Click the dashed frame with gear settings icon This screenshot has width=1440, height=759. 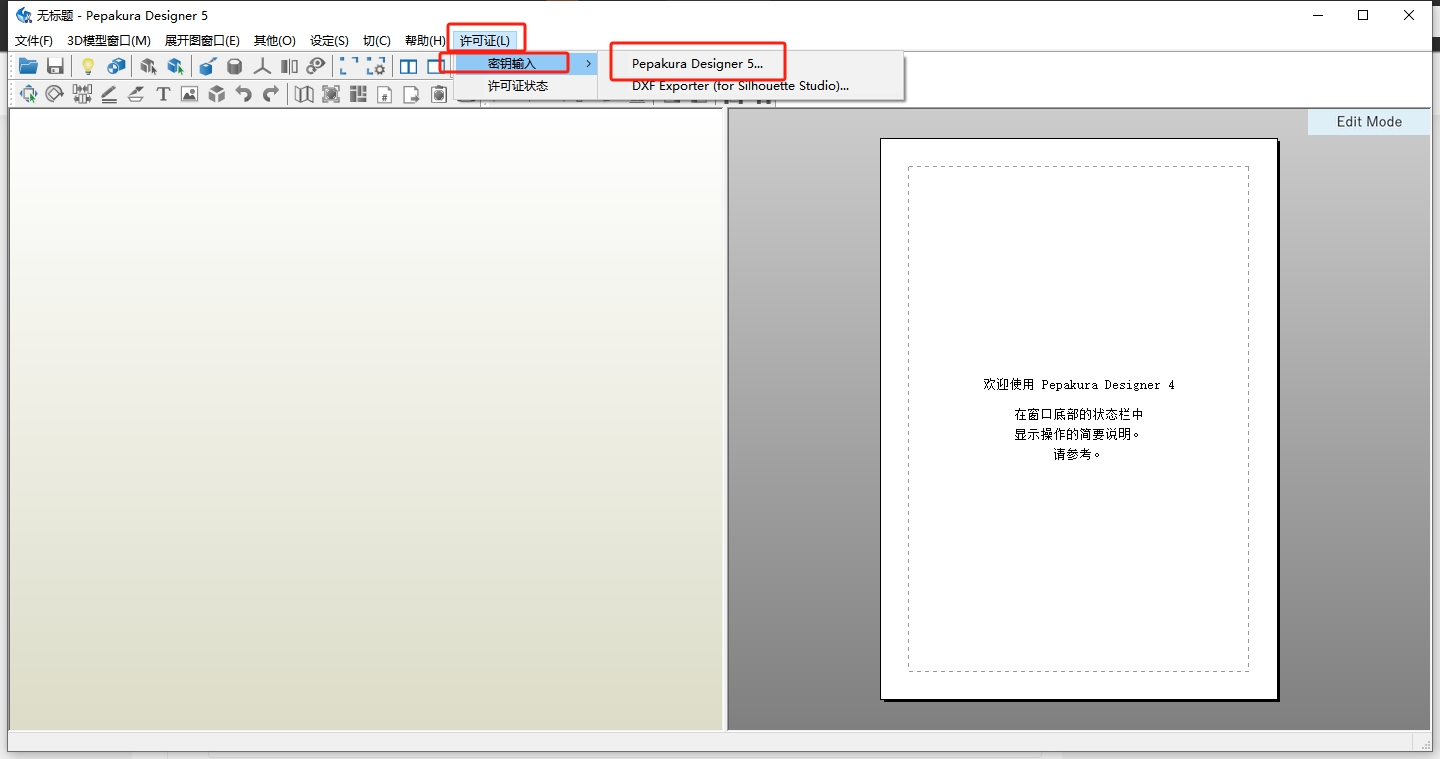click(x=376, y=66)
